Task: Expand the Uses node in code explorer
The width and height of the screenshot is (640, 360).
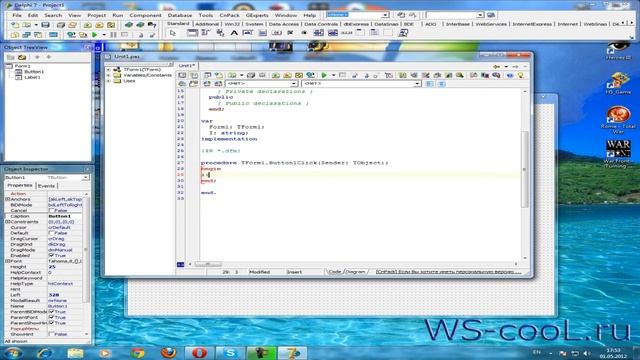Action: pos(109,81)
